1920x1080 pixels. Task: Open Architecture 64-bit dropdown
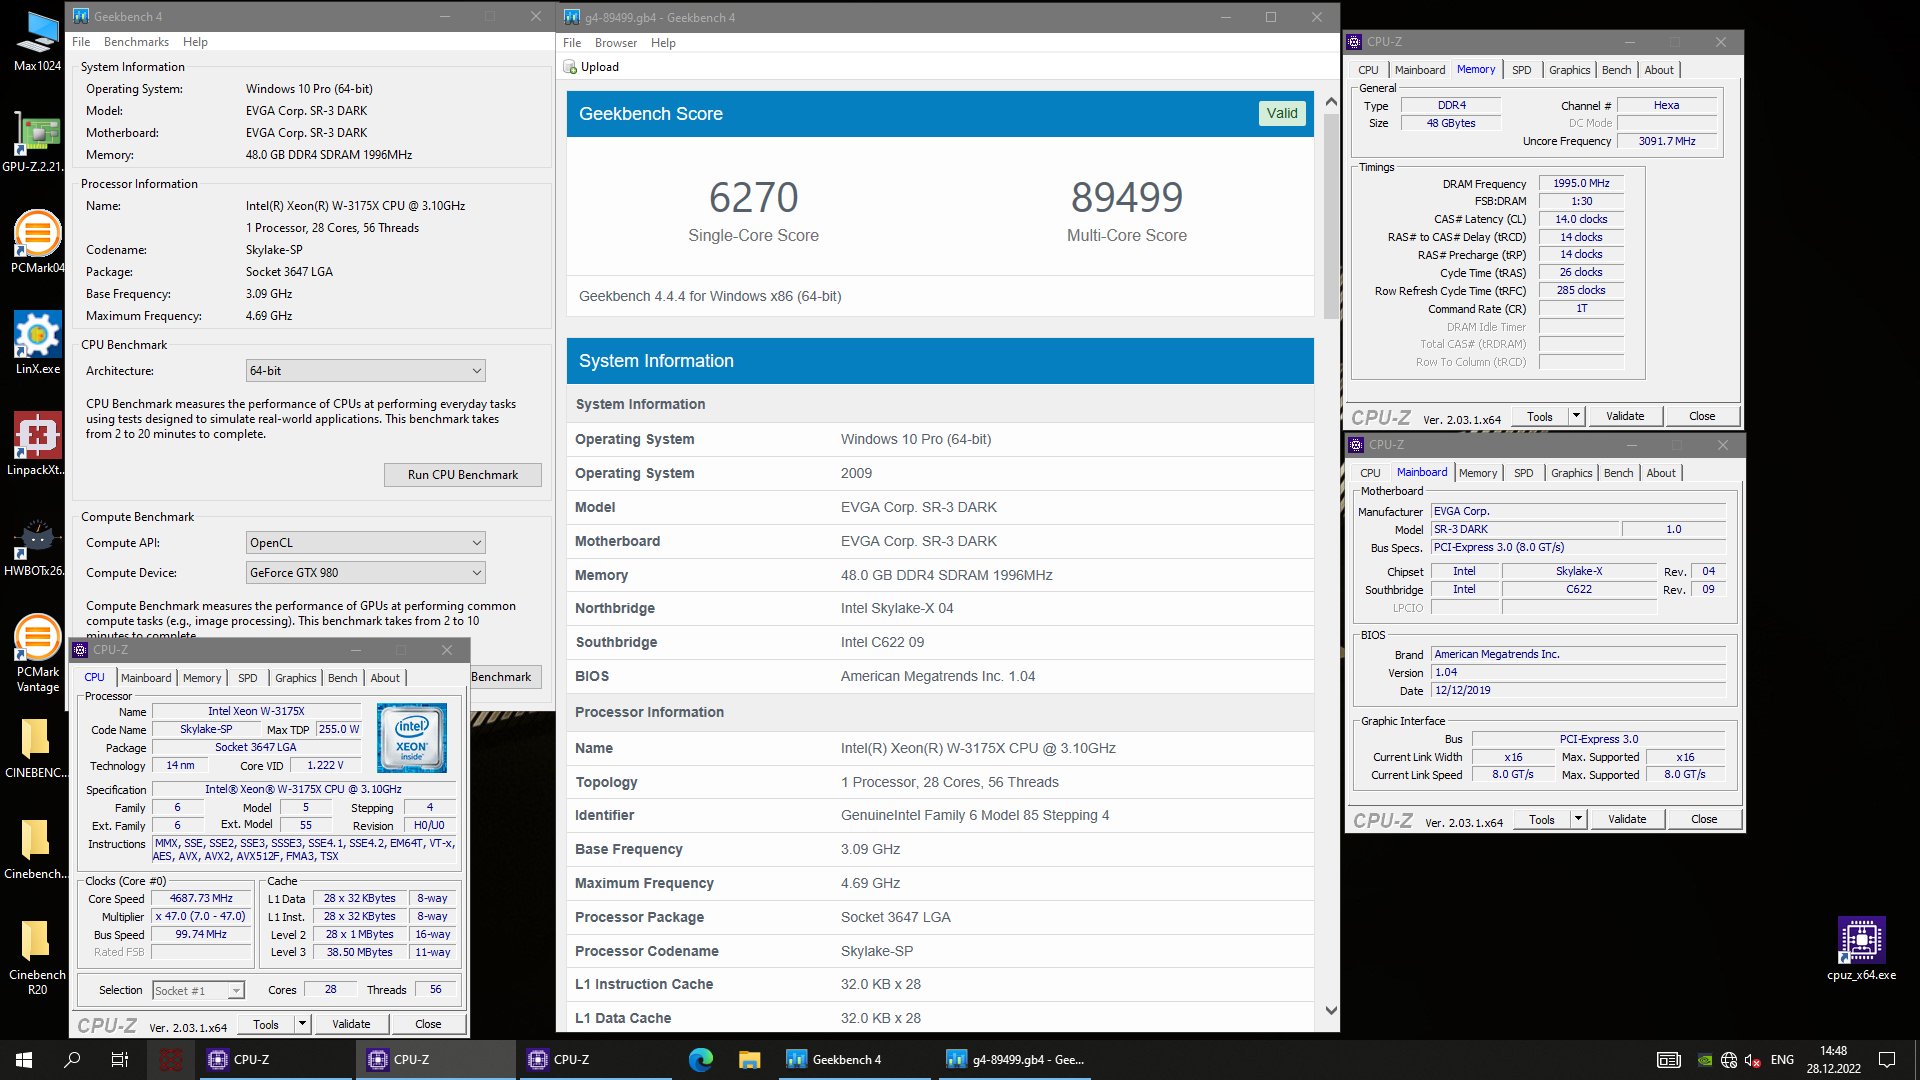click(x=366, y=371)
